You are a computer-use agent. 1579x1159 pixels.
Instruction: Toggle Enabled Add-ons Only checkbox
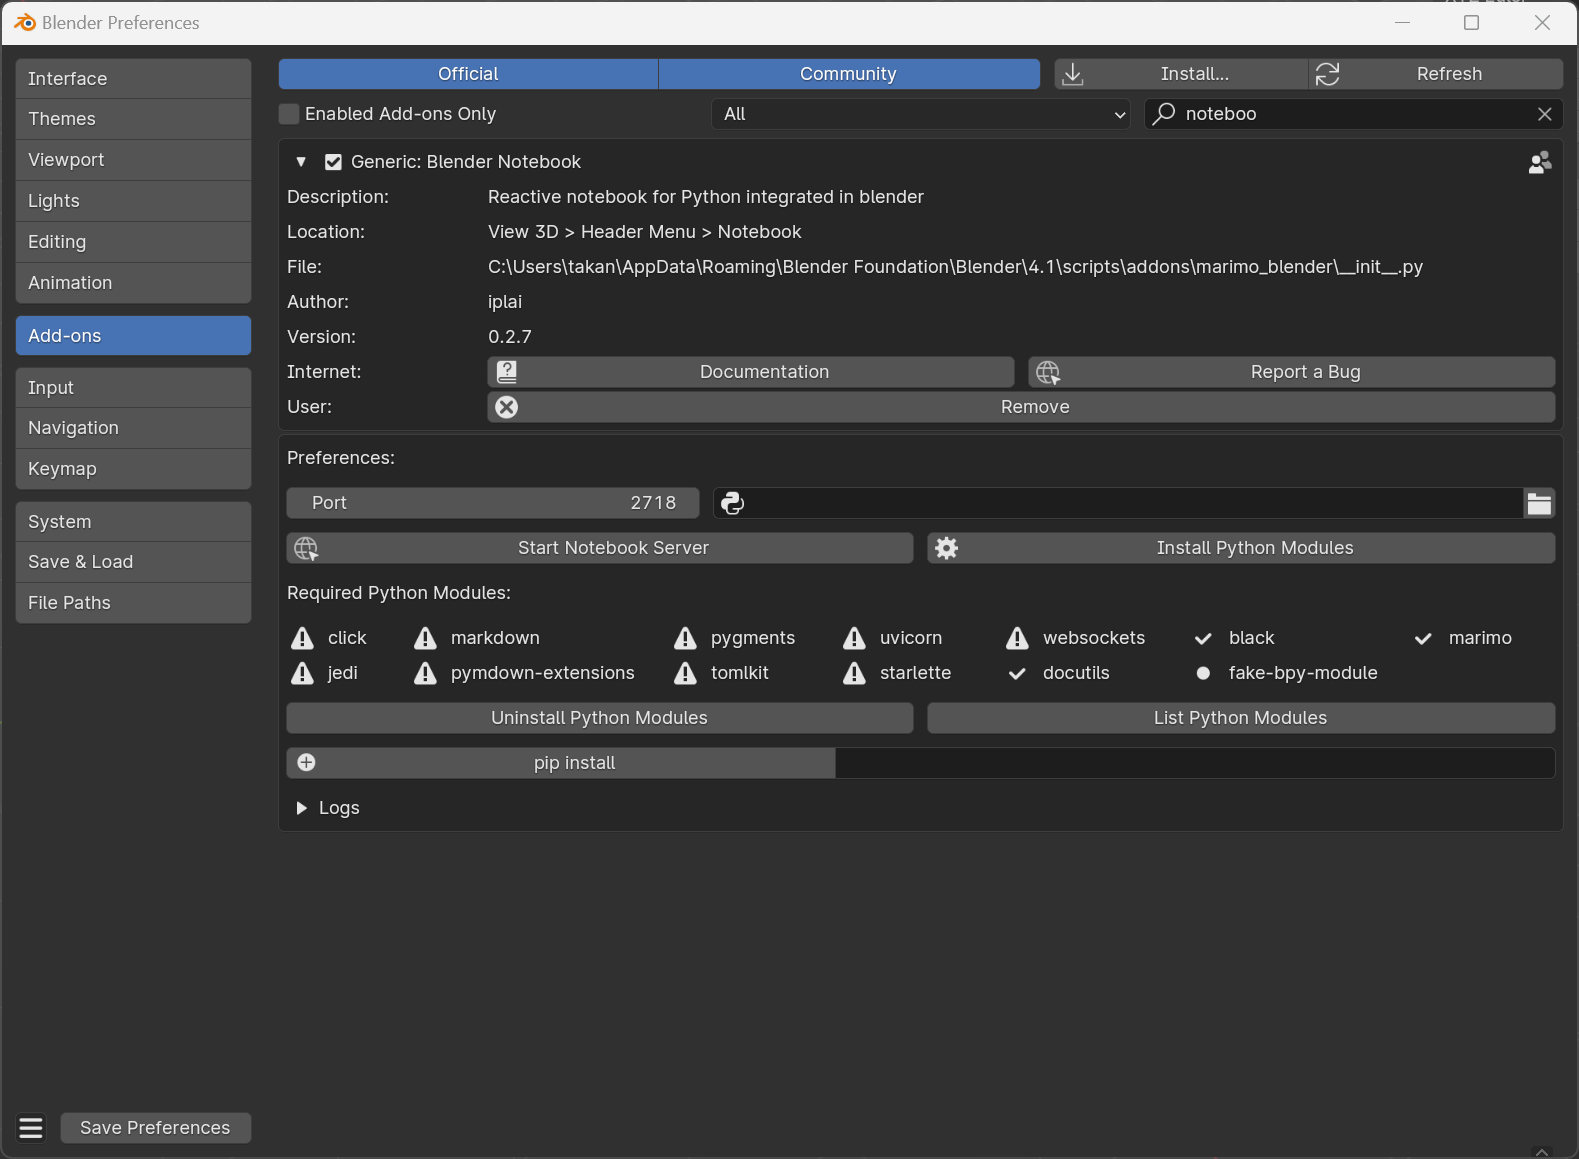click(289, 114)
